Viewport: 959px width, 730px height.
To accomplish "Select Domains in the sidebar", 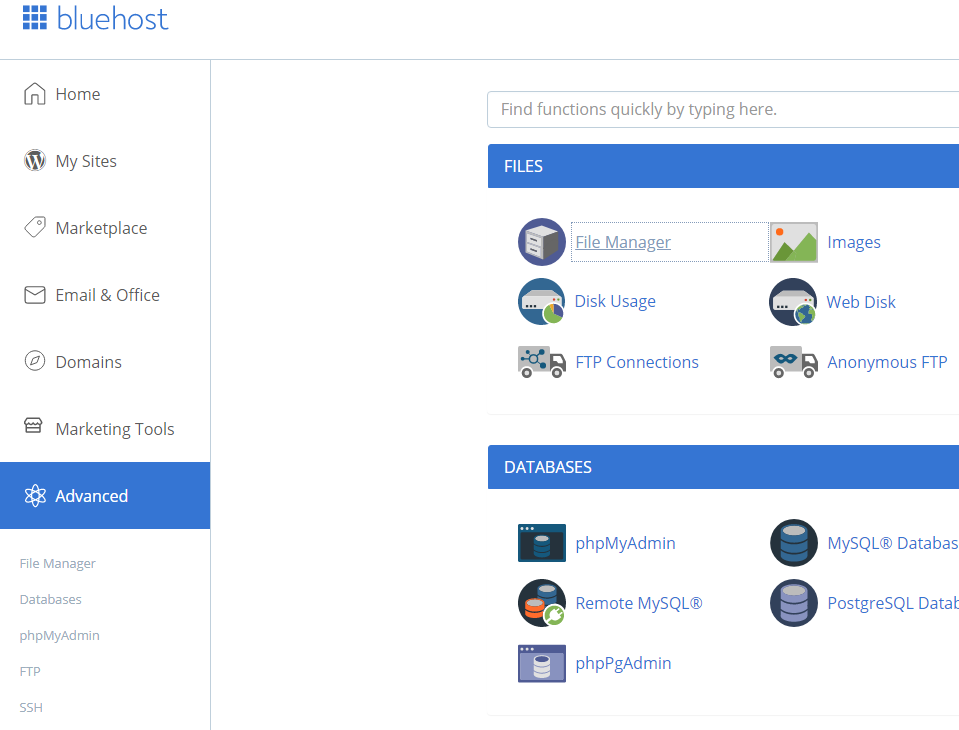I will point(89,362).
